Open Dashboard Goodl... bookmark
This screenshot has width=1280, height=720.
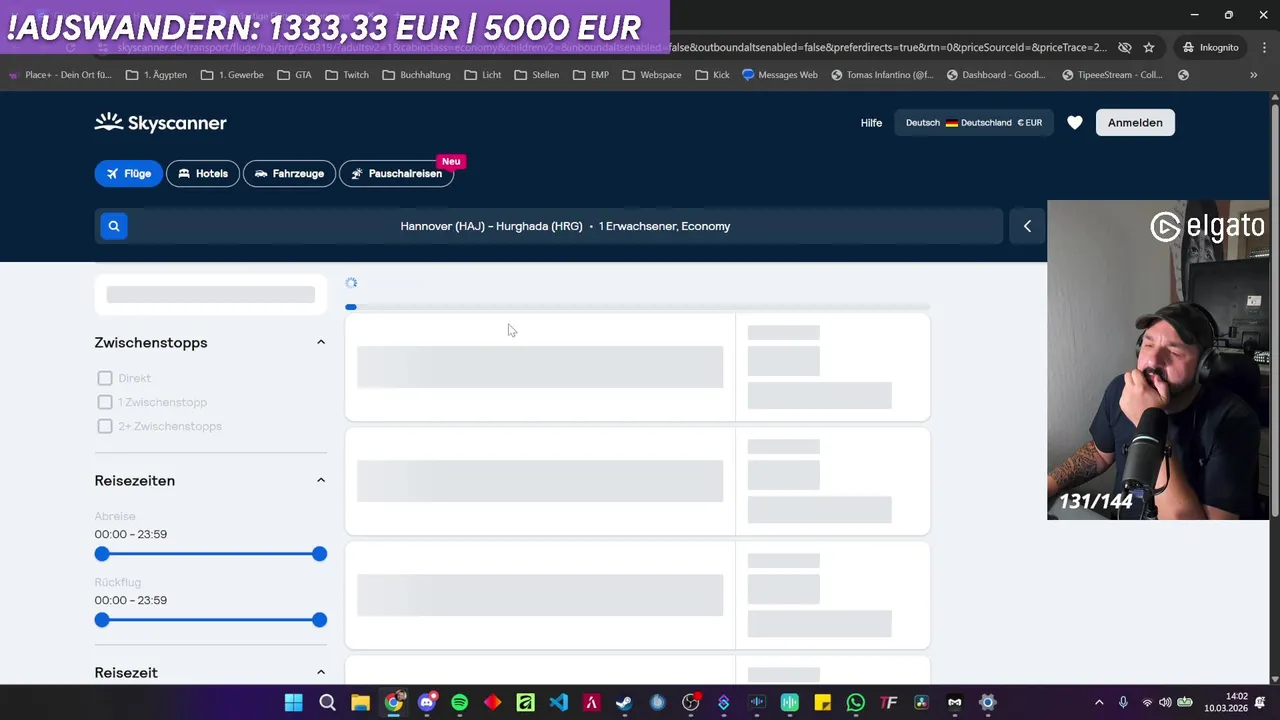(x=995, y=75)
